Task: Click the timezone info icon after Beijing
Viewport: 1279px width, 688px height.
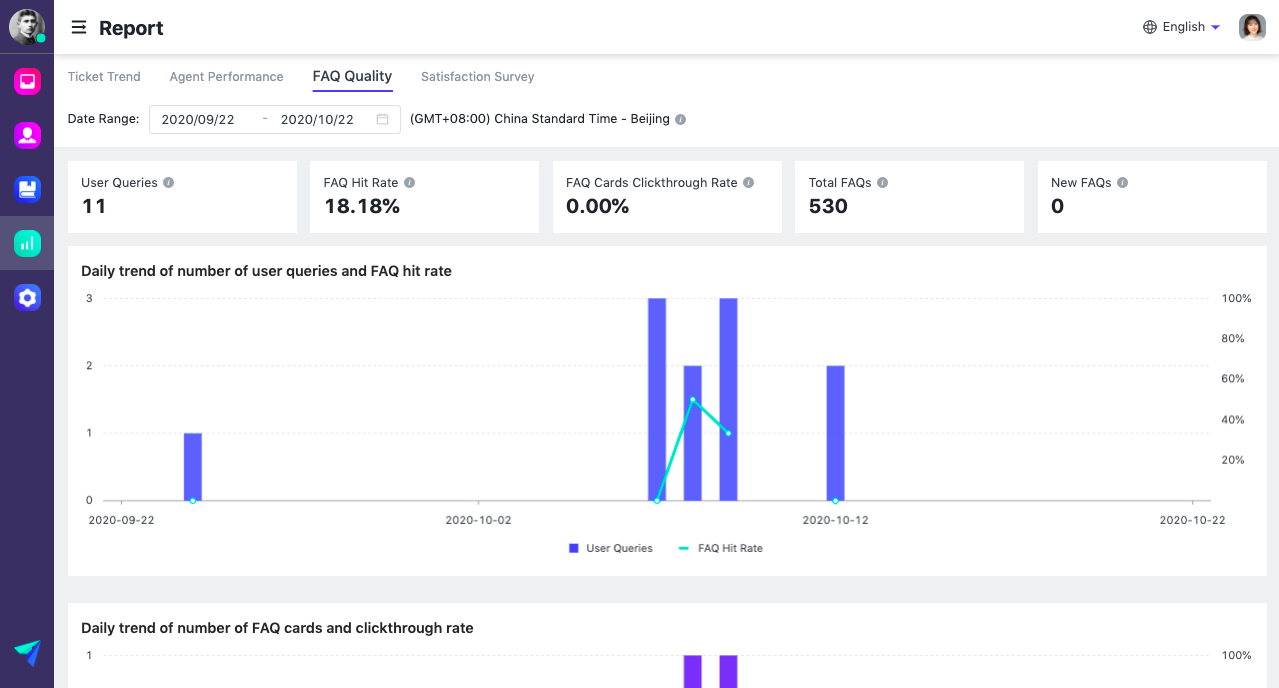Action: click(681, 119)
